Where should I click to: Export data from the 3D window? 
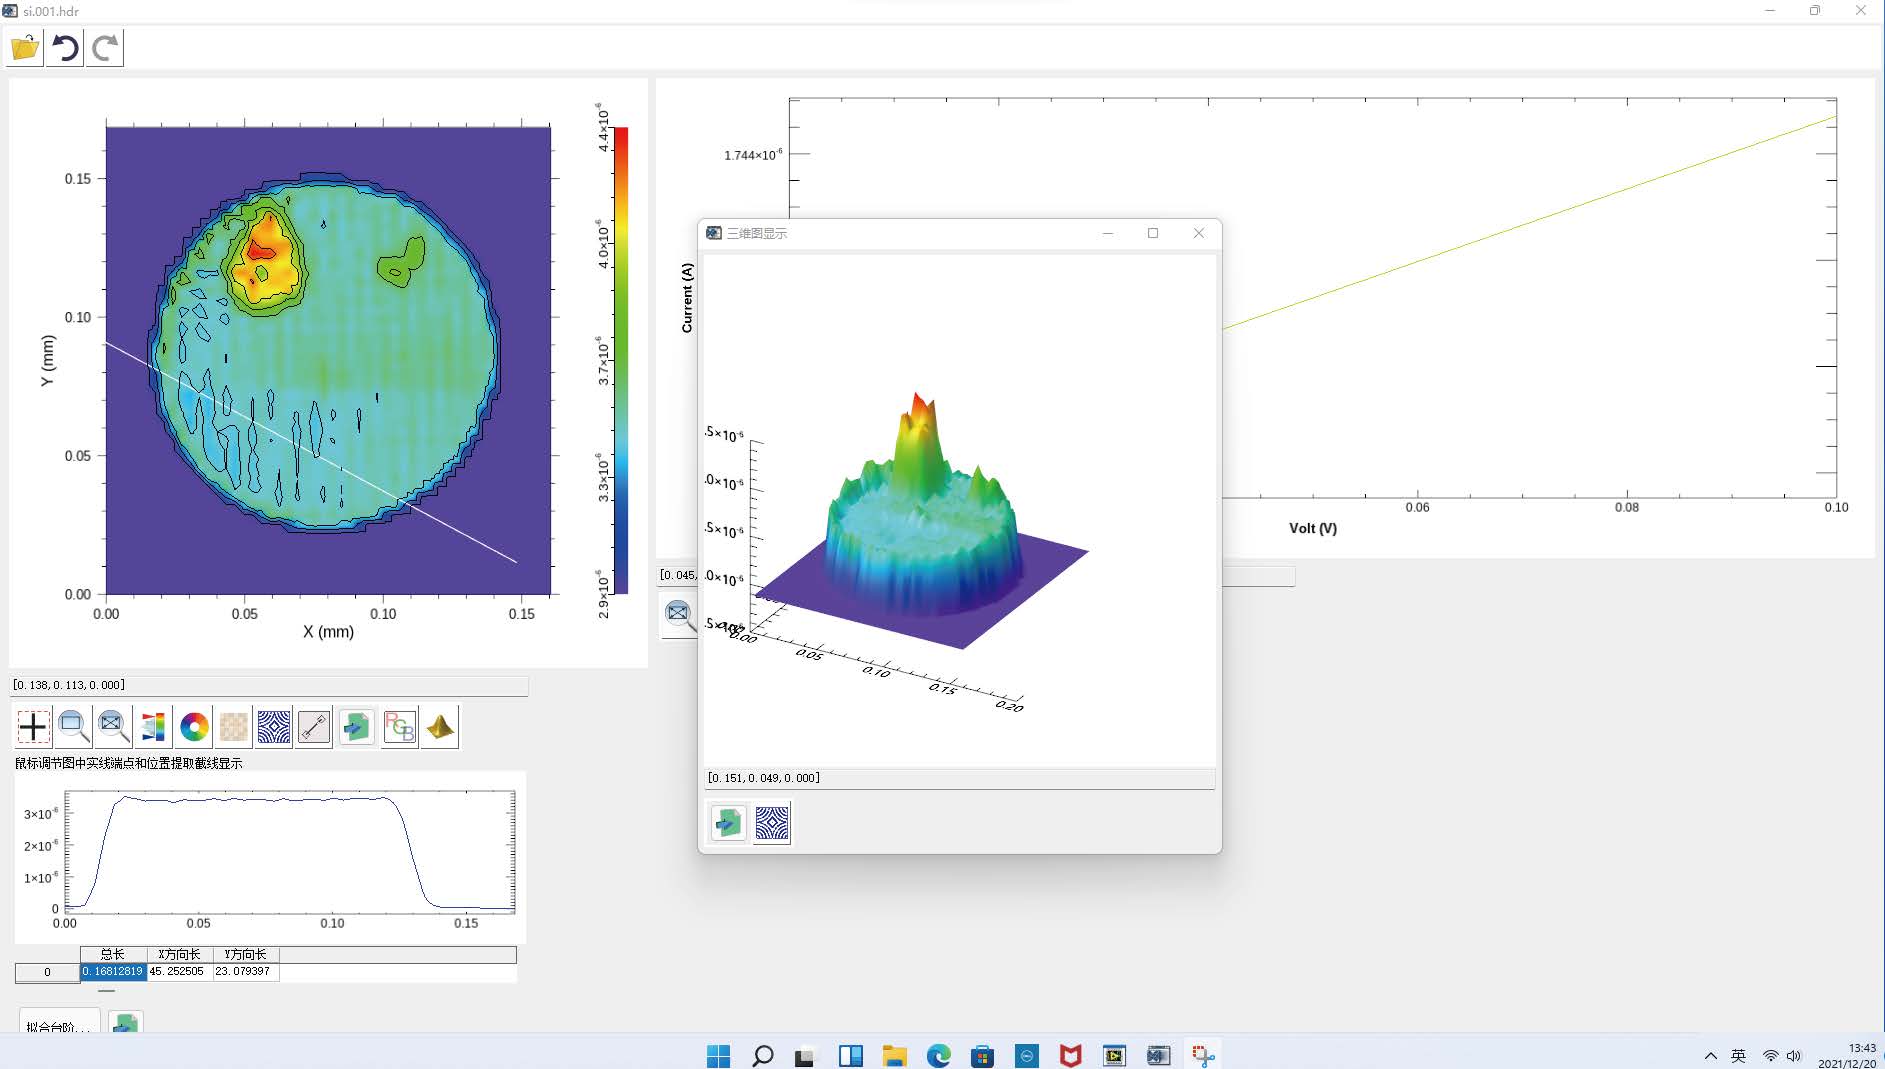pyautogui.click(x=728, y=823)
